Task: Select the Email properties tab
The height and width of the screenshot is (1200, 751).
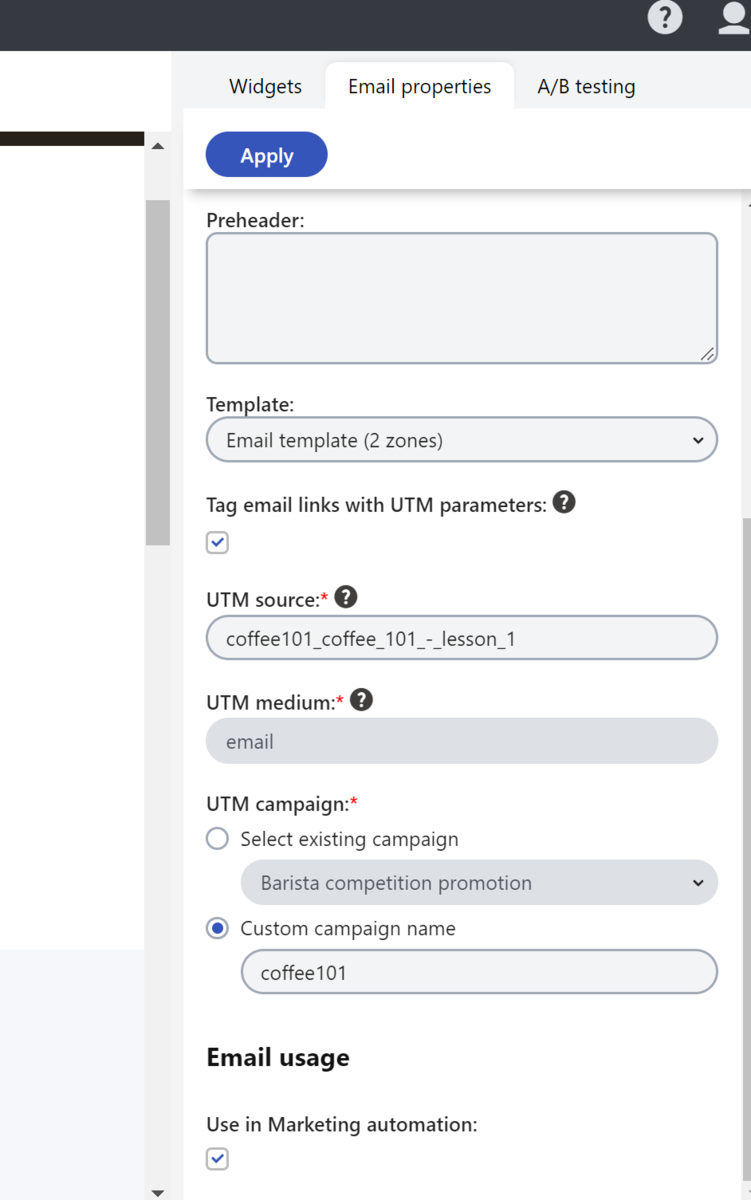Action: [420, 86]
